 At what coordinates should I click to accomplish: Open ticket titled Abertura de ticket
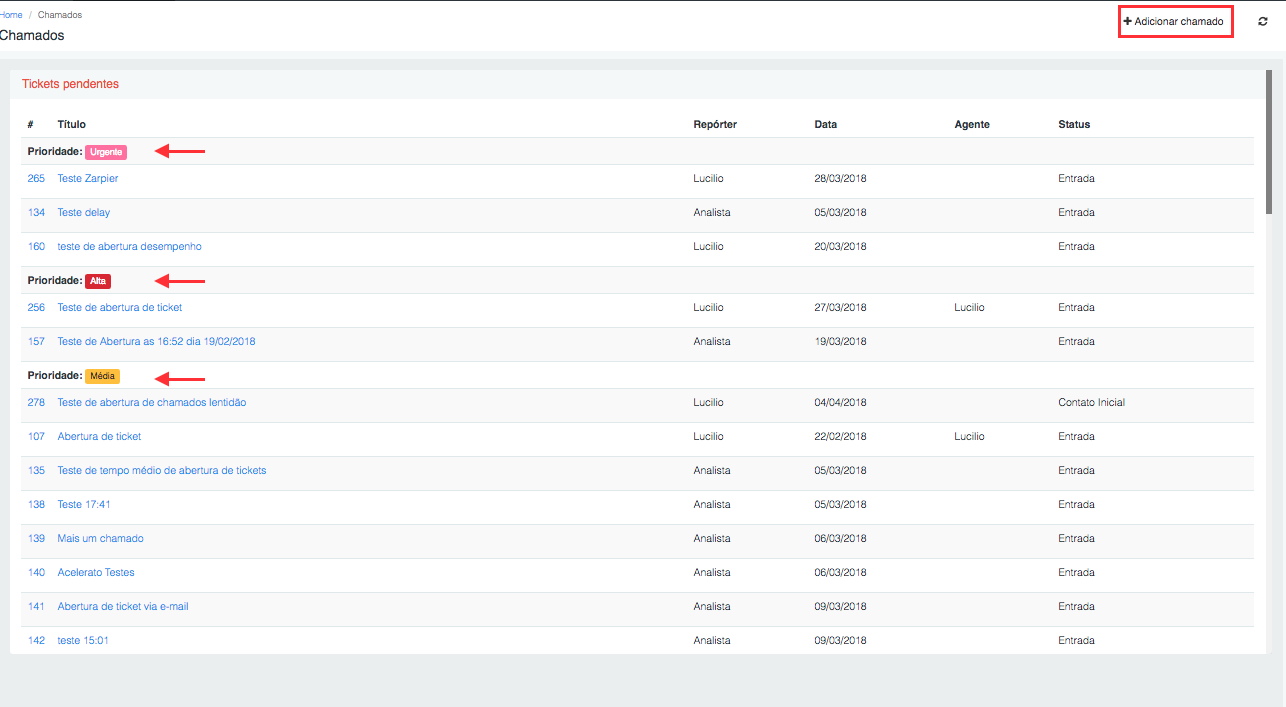(x=99, y=436)
